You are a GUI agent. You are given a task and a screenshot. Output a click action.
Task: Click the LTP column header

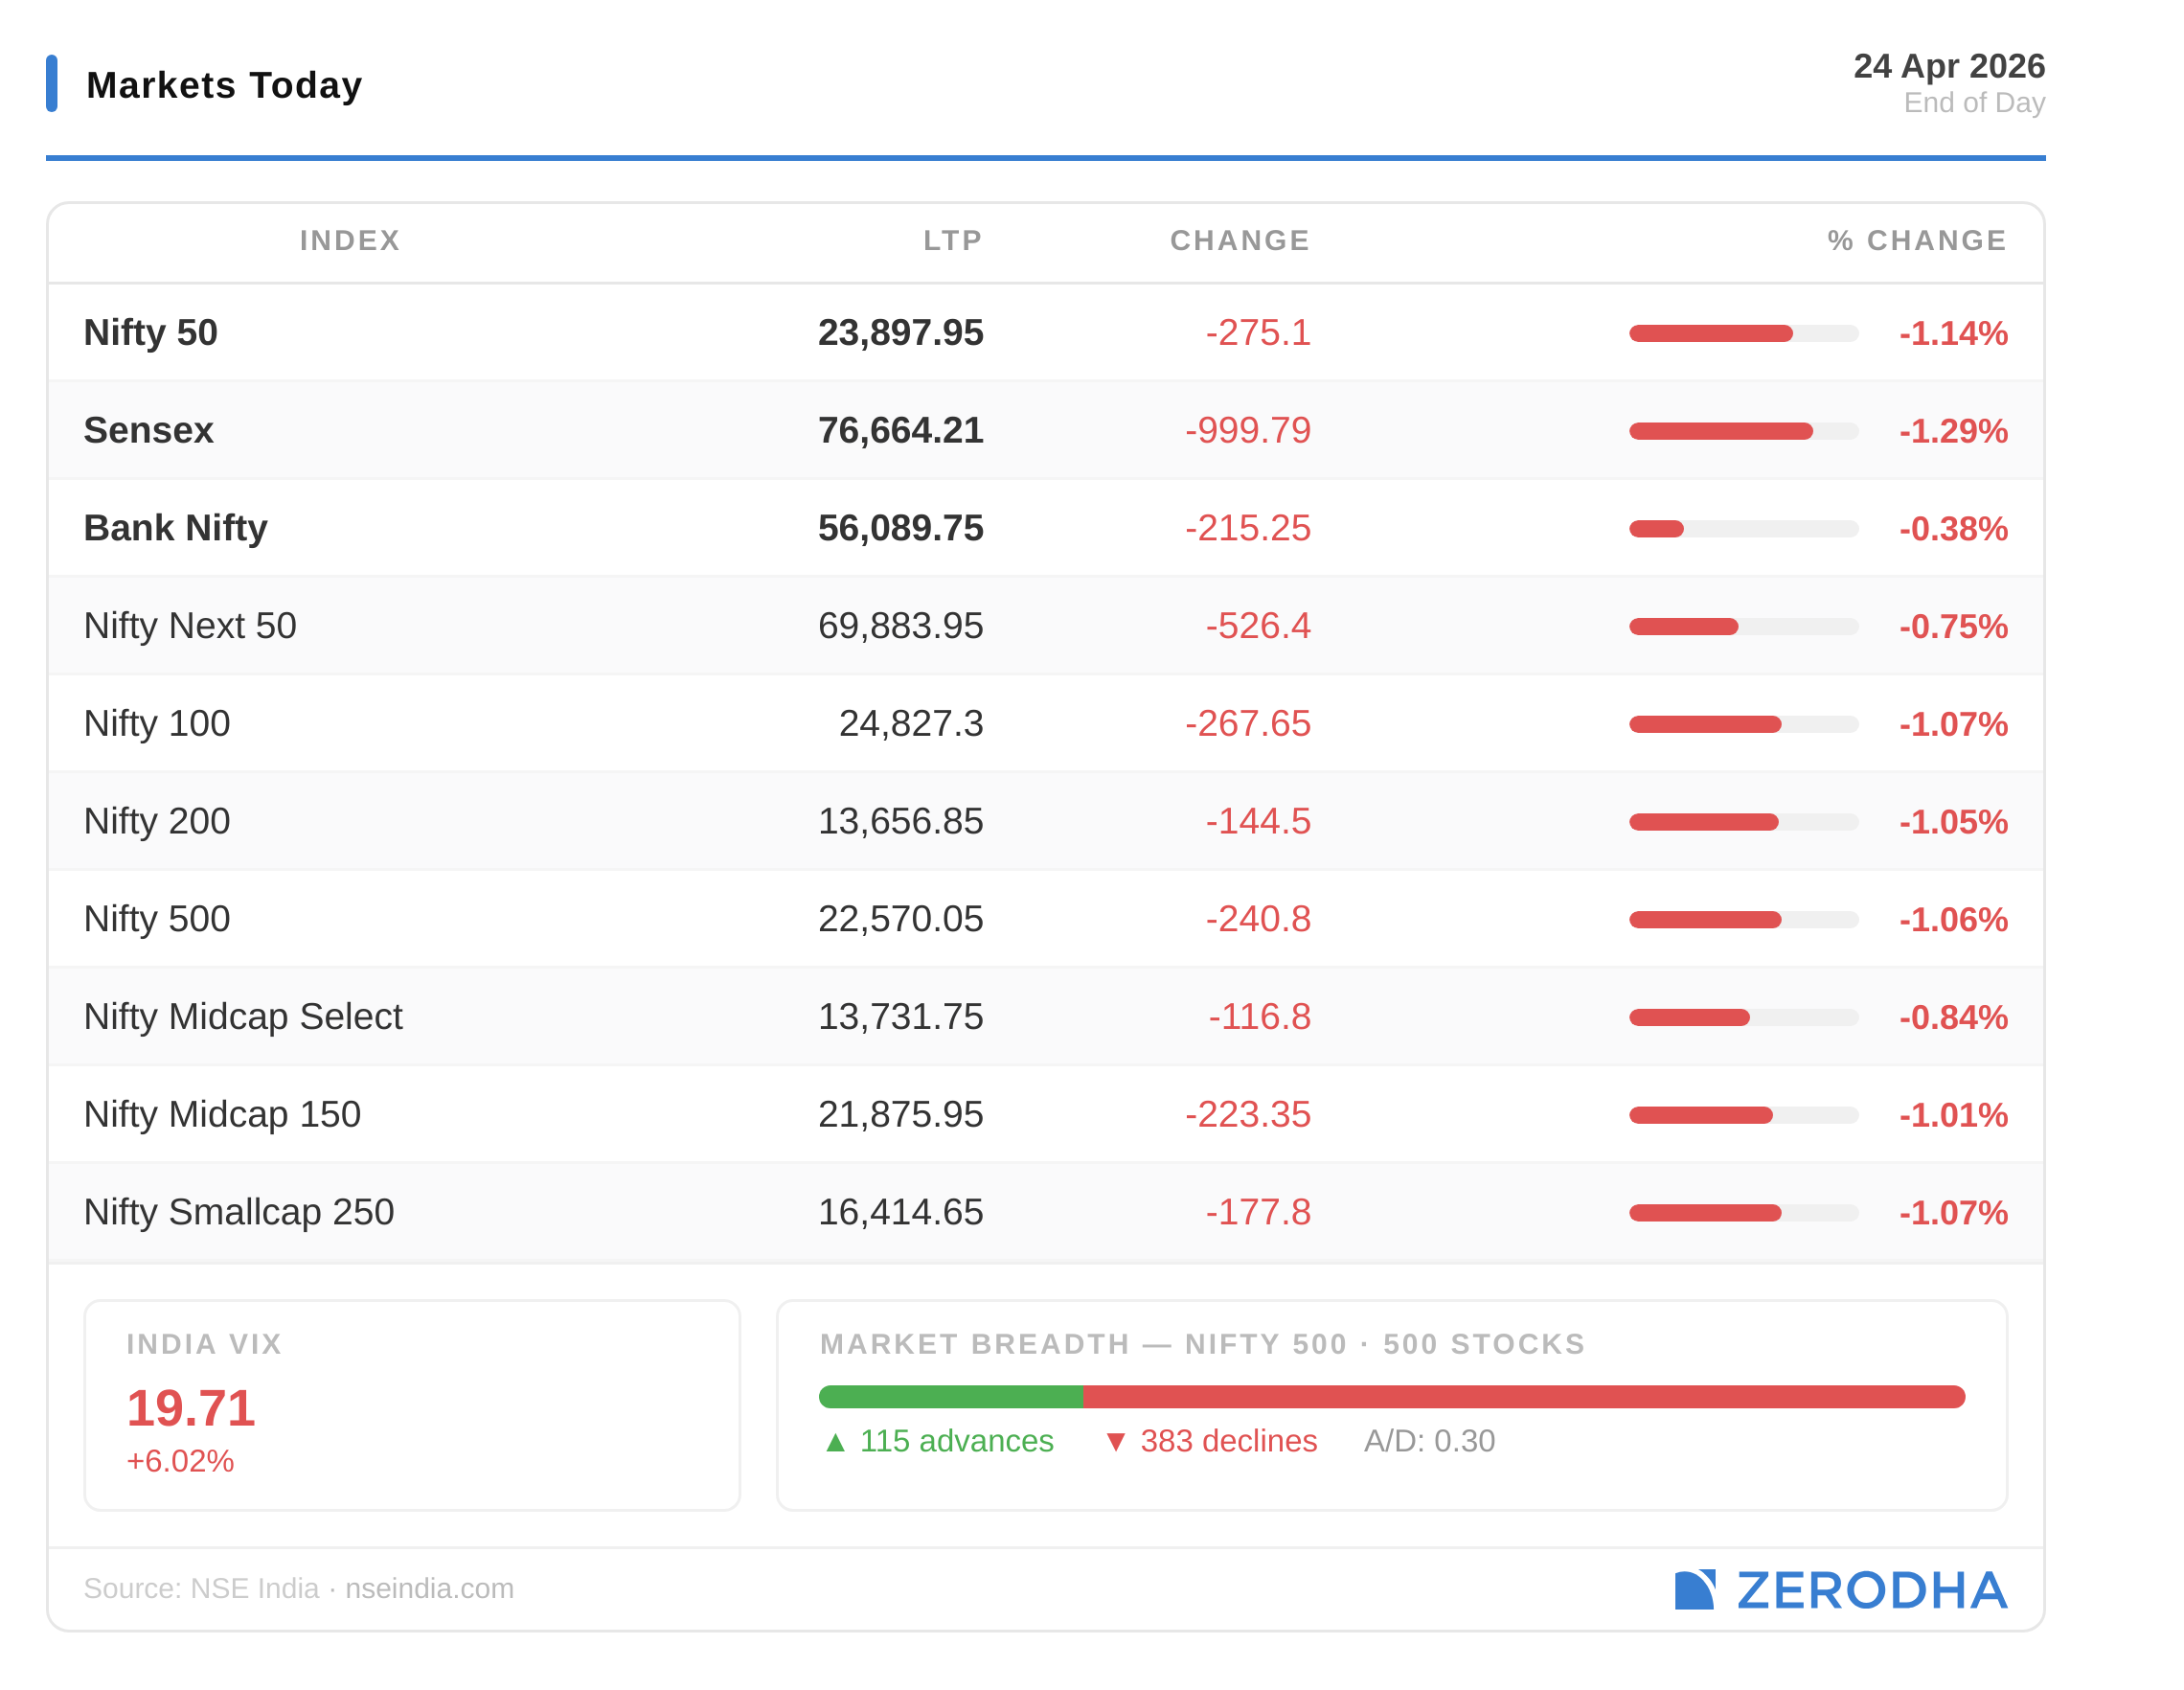click(x=952, y=240)
